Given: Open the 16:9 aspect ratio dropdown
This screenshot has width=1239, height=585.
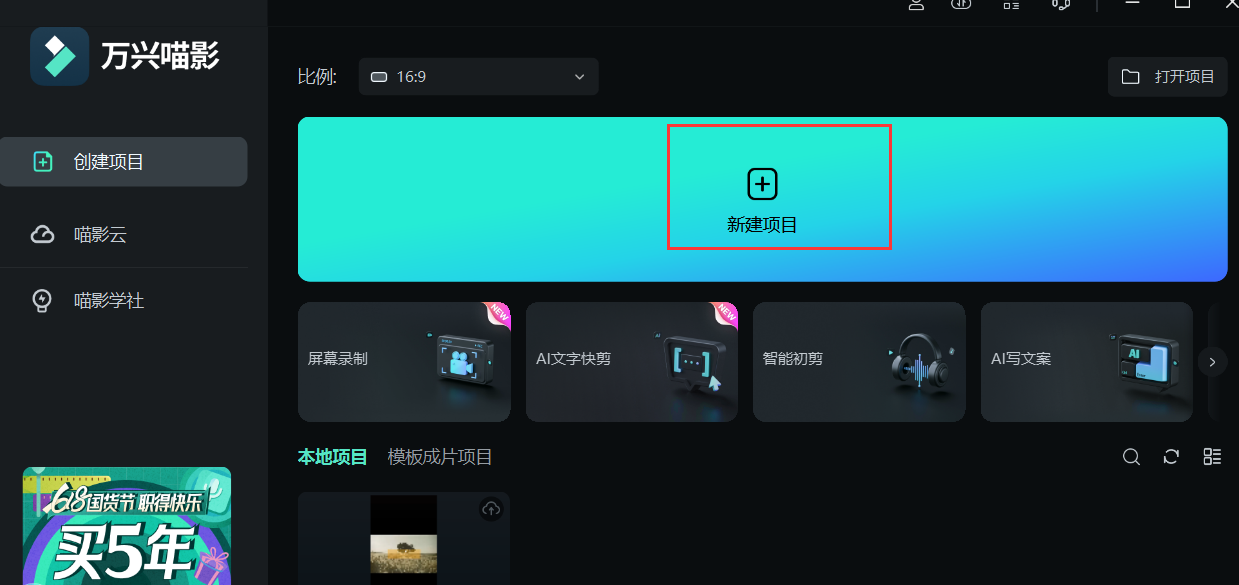Looking at the screenshot, I should (x=478, y=76).
